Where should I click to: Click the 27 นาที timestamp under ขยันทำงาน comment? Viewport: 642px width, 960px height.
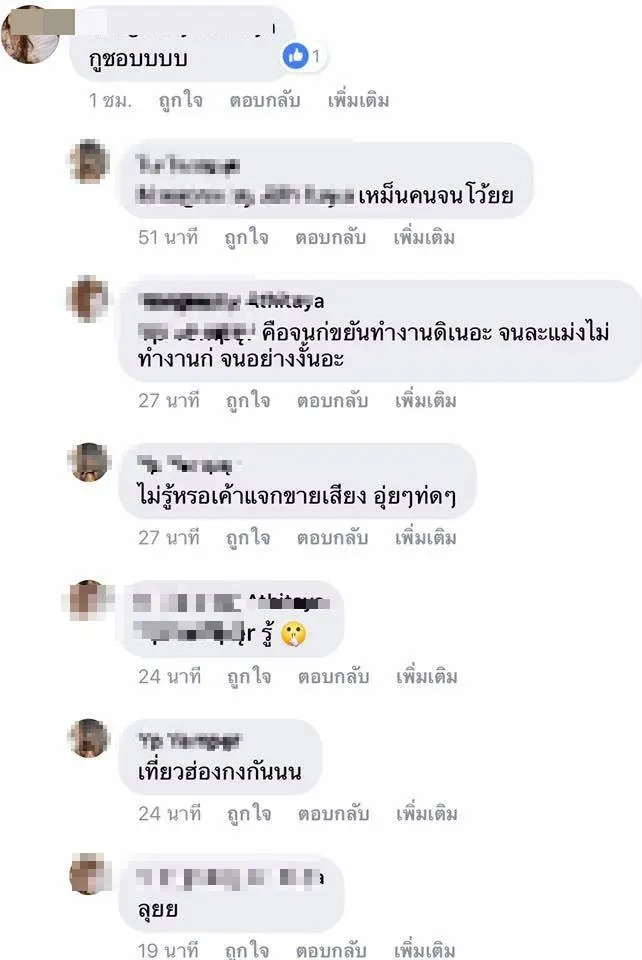[x=169, y=401]
